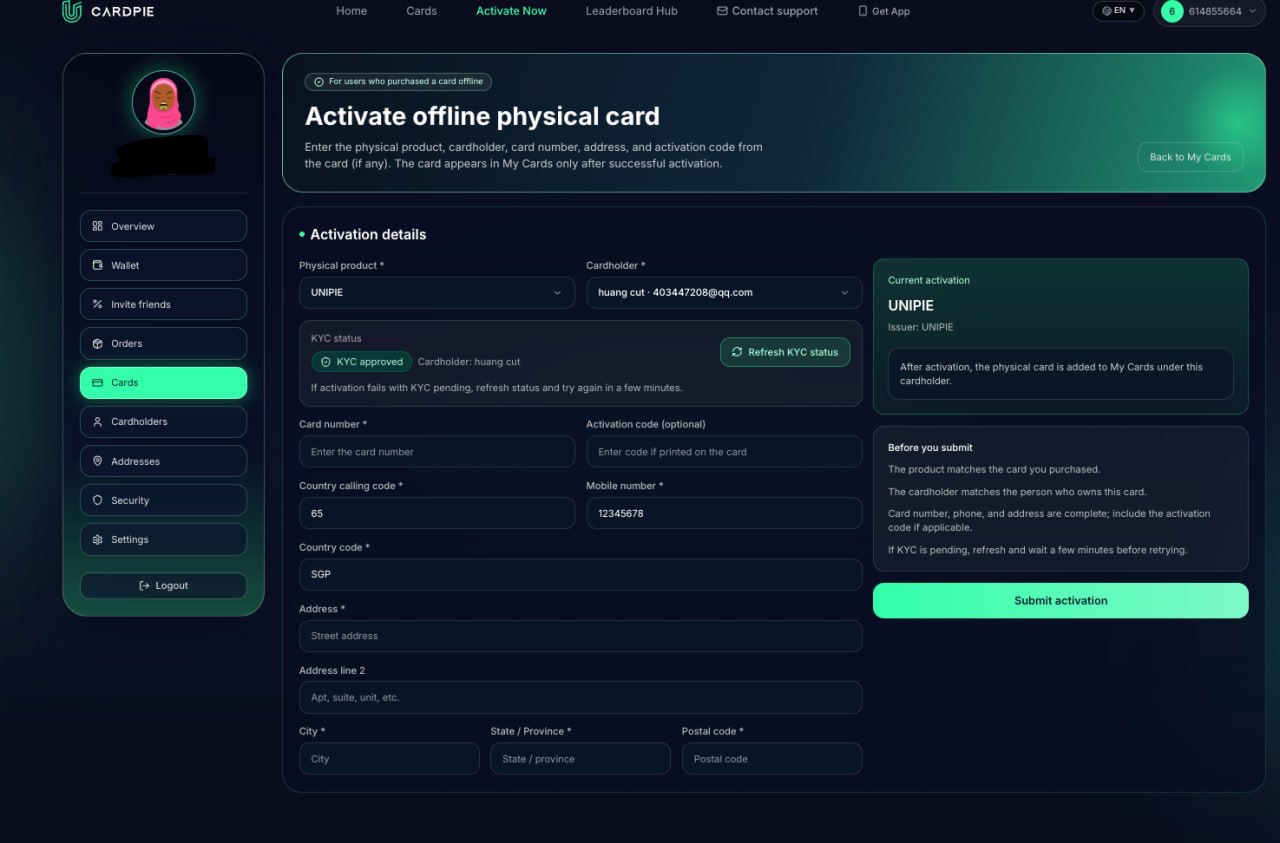Open the EN language dropdown

point(1118,11)
